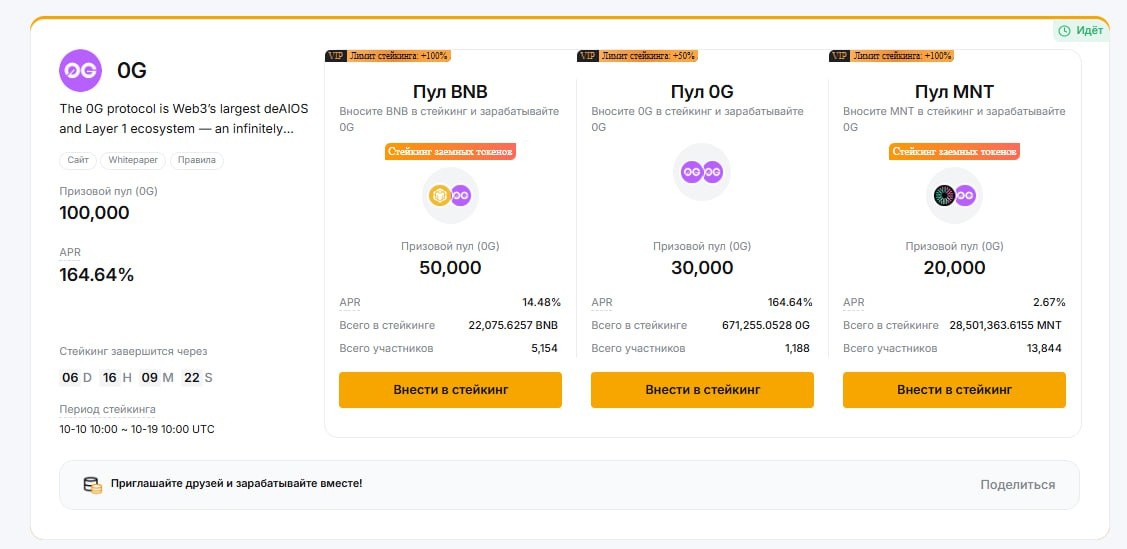This screenshot has height=549, width=1127.
Task: Click the Стейкинг заемных токенов label under Пул BNB
Action: (x=450, y=152)
